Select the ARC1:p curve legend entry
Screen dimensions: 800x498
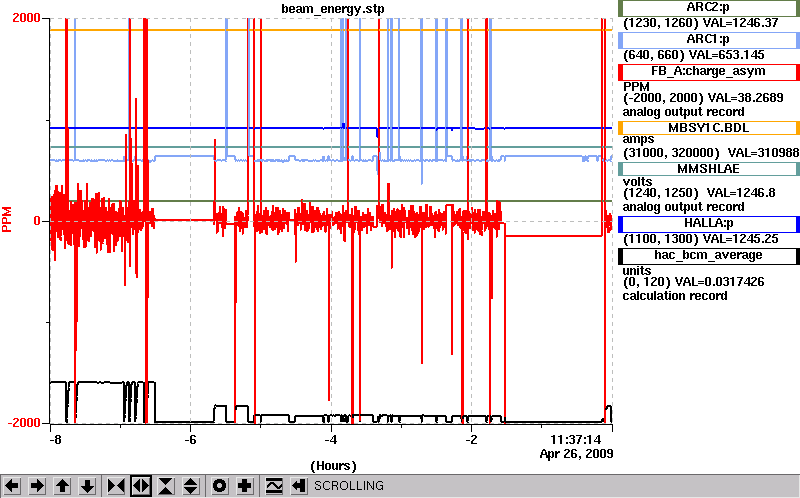pos(709,40)
